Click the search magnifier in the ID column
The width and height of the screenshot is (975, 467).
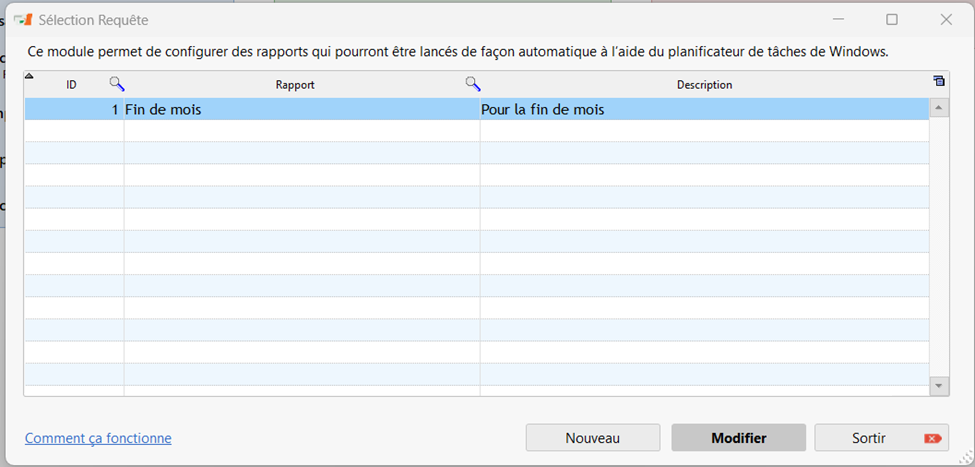pyautogui.click(x=117, y=84)
